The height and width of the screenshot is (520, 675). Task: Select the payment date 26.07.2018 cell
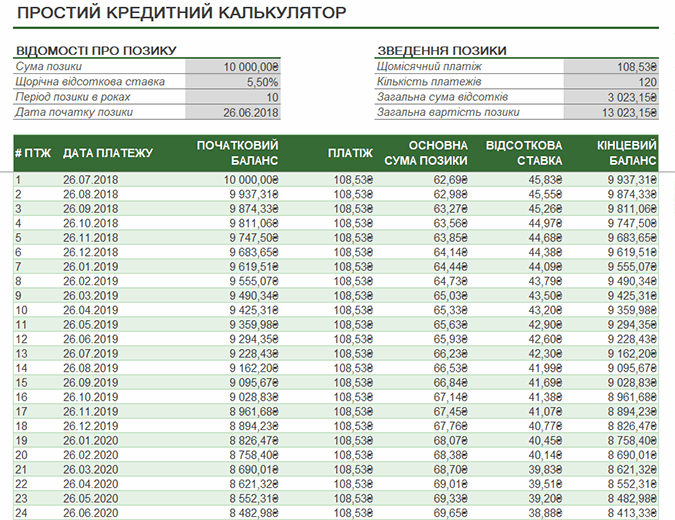click(90, 180)
